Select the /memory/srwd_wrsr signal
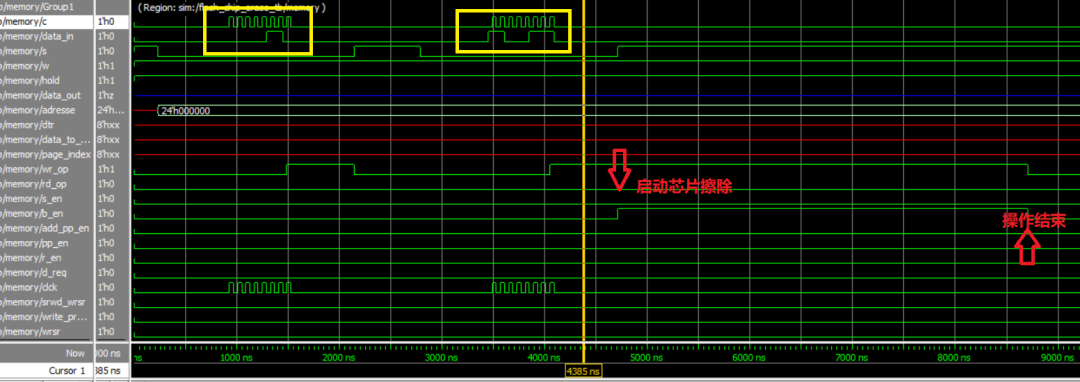Viewport: 1080px width, 382px height. coord(46,302)
